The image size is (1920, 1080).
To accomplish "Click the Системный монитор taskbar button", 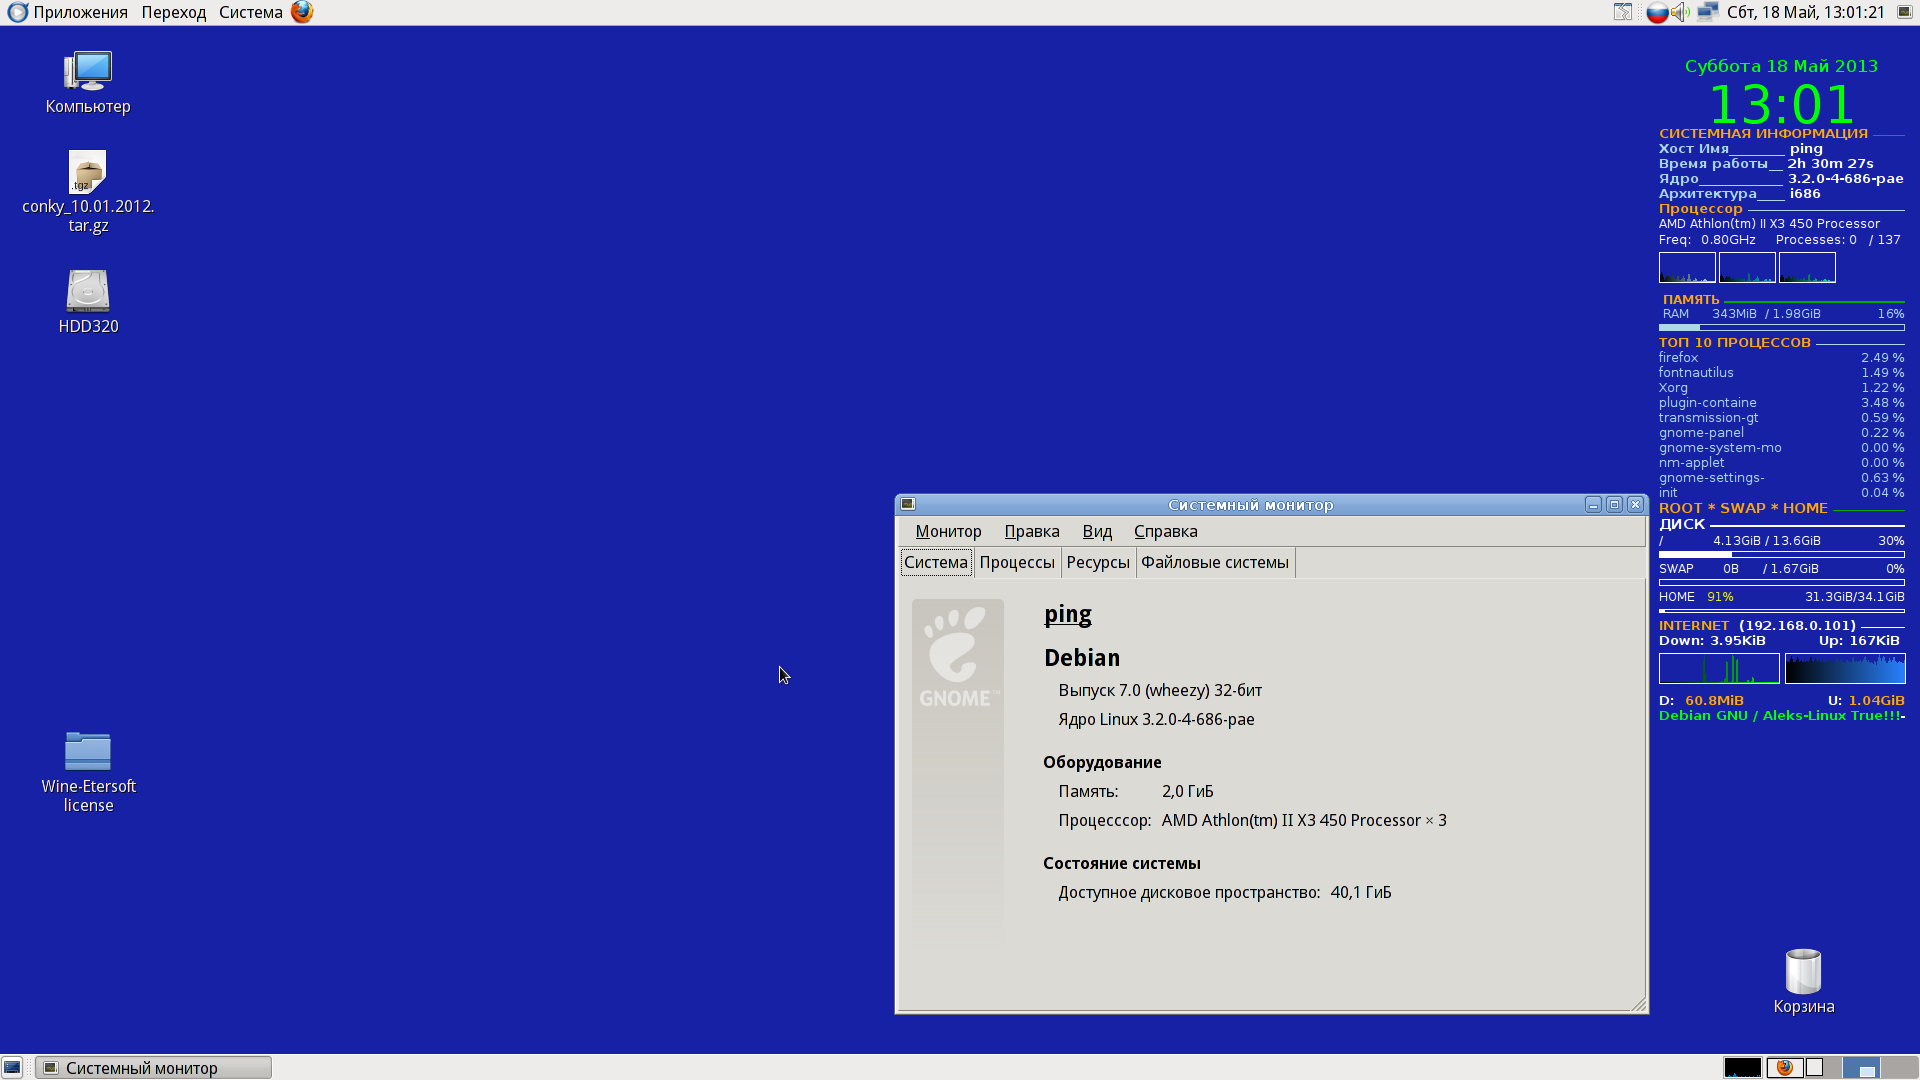I will tap(153, 1068).
